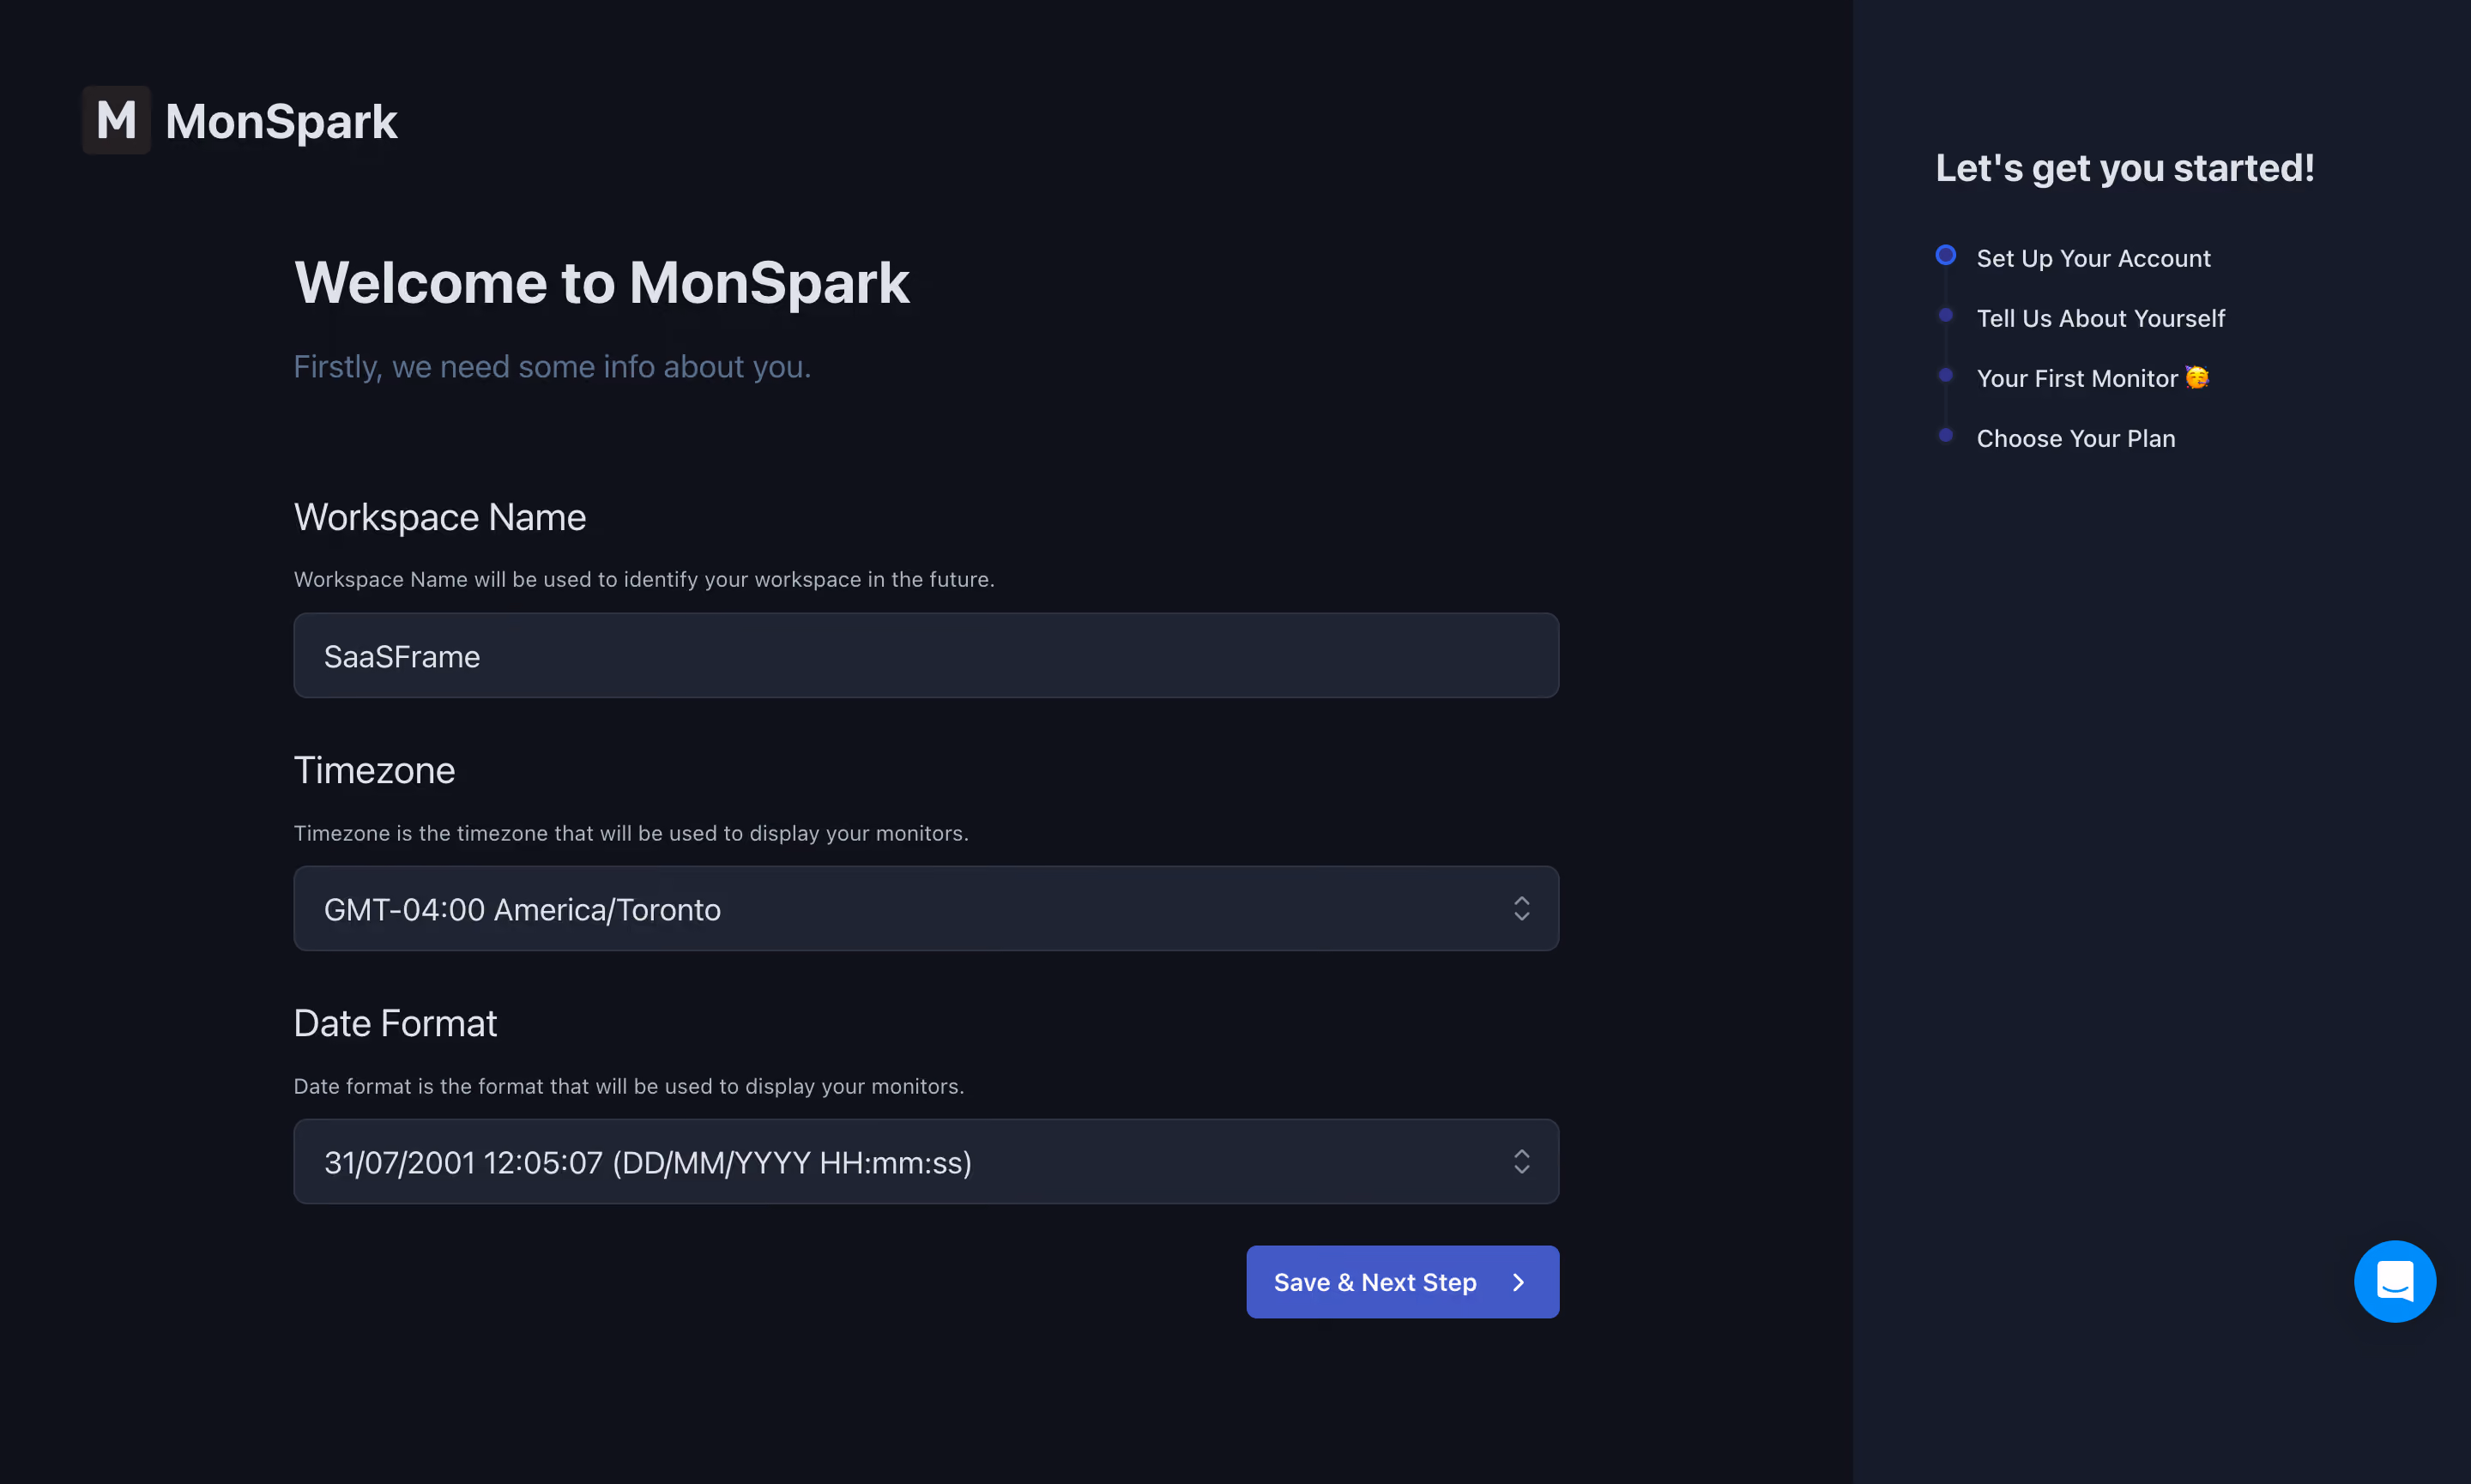Select the Tell Us About Yourself step
2471x1484 pixels.
pyautogui.click(x=2100, y=318)
